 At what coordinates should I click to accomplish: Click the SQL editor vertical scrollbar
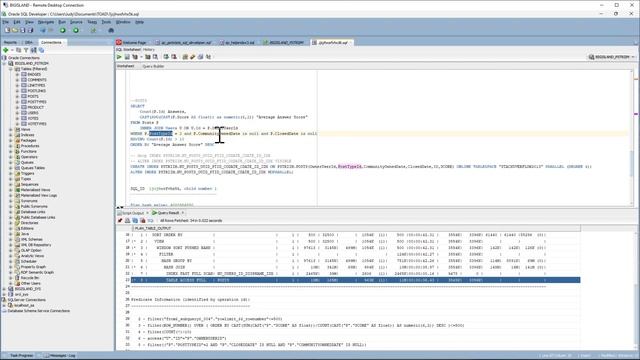tap(631, 139)
